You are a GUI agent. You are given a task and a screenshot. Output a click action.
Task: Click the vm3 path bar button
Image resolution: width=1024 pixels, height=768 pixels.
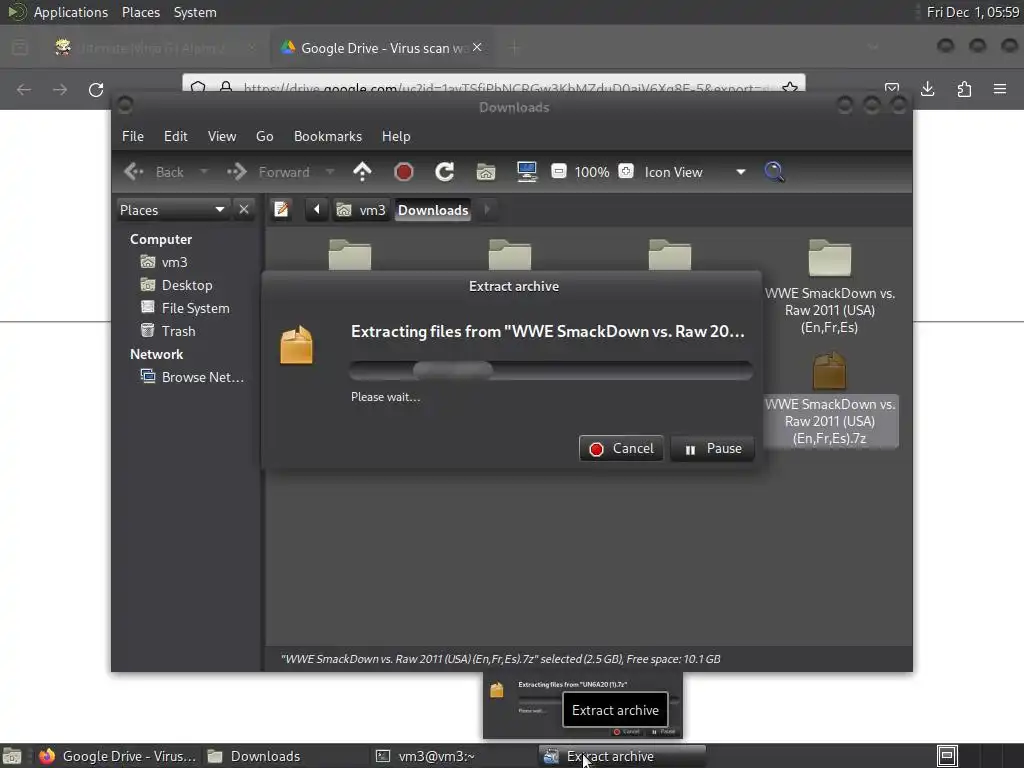361,210
